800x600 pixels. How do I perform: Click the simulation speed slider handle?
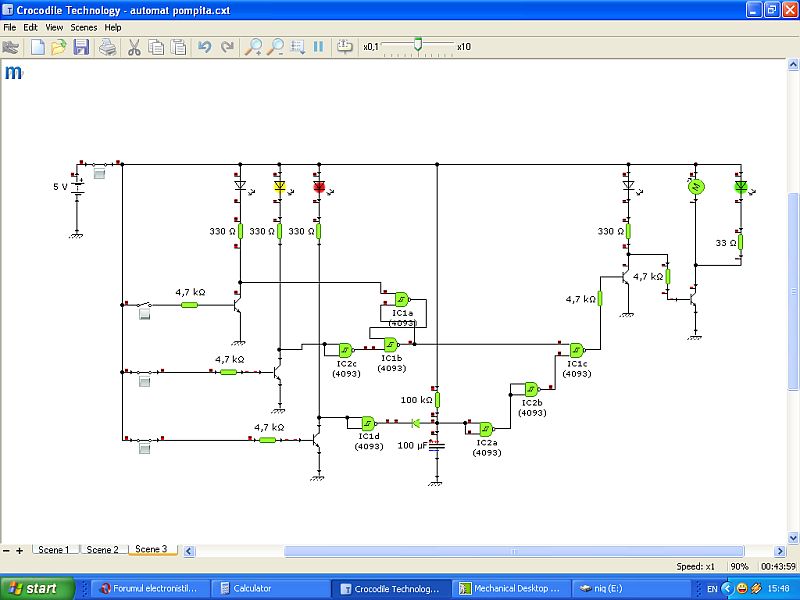(x=418, y=45)
